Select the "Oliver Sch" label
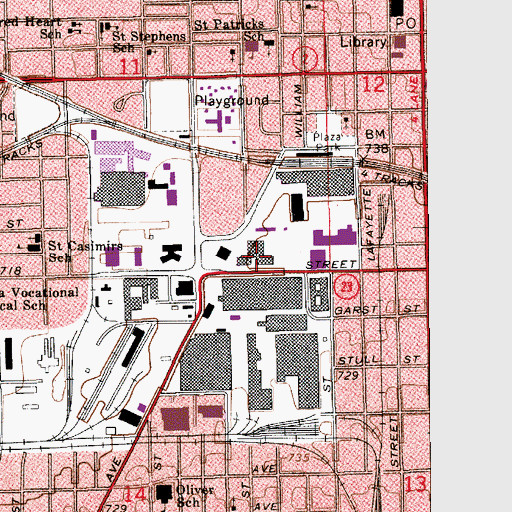512x512 pixels. (x=195, y=496)
